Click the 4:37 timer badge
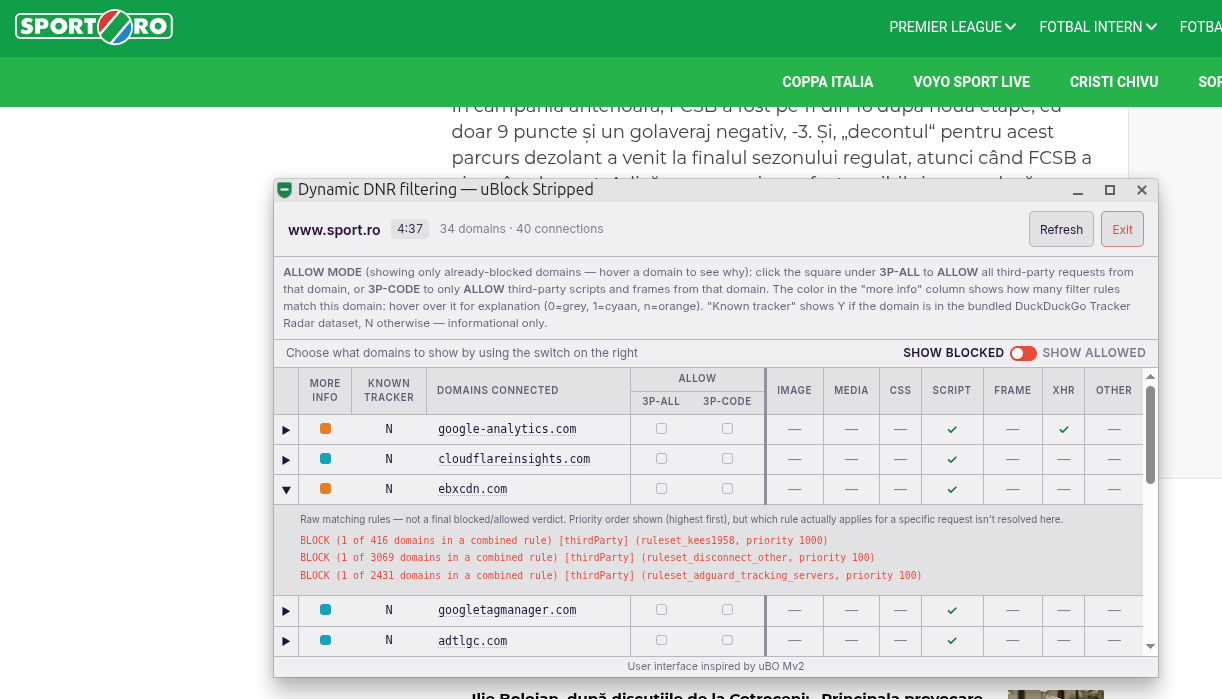The image size is (1222, 699). pyautogui.click(x=410, y=229)
